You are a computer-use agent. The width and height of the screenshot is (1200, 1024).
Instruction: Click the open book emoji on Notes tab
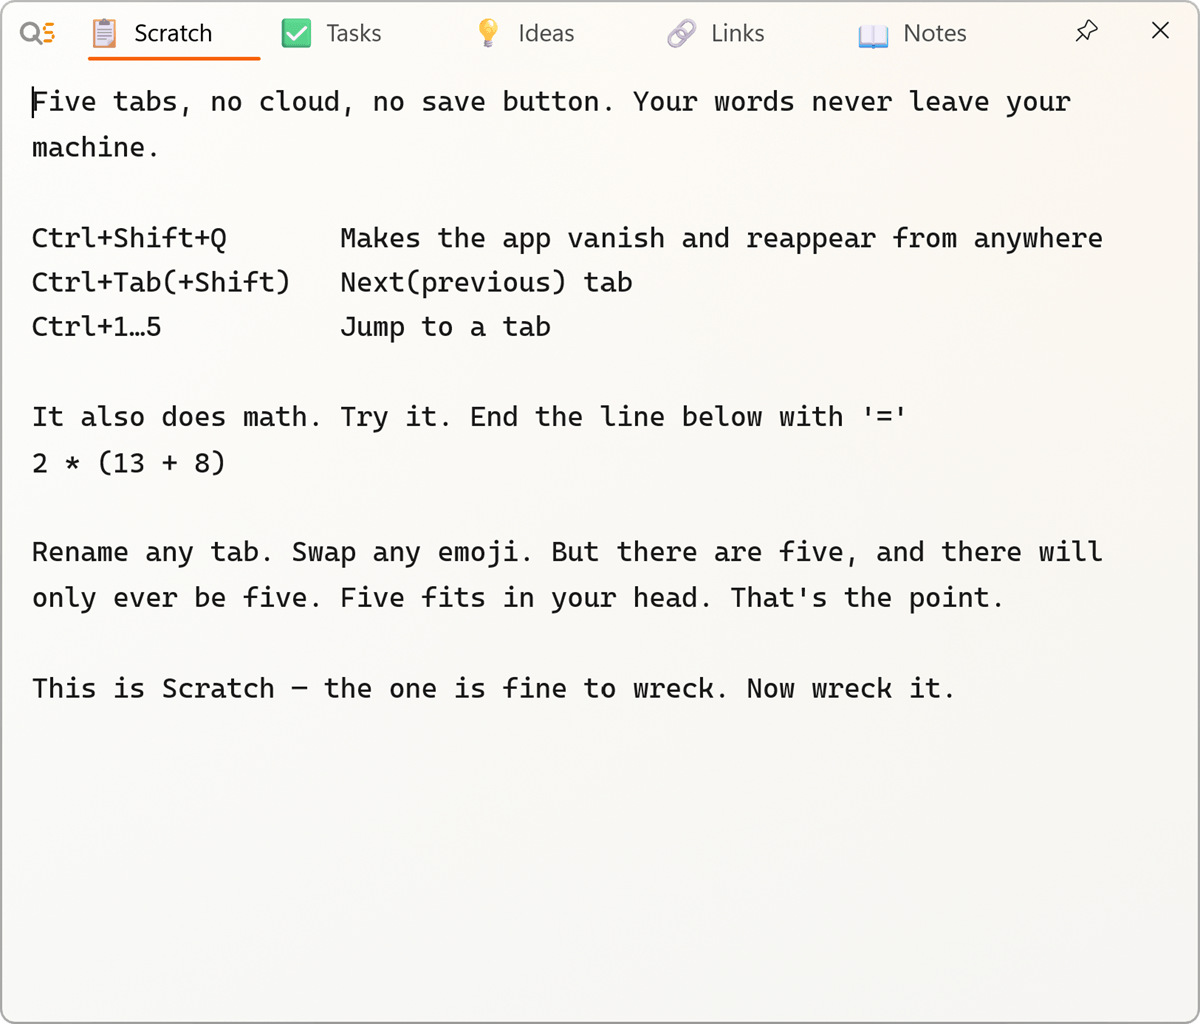(x=873, y=34)
